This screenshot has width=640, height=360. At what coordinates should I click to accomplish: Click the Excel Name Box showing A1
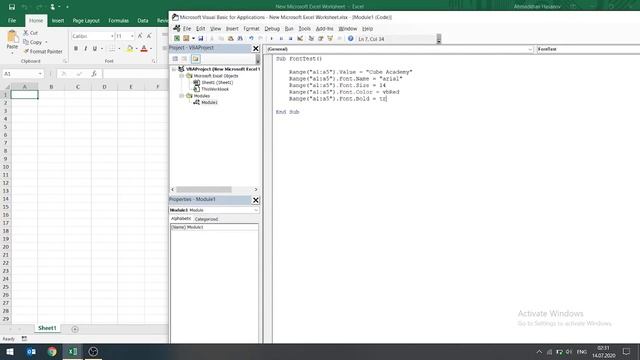point(23,74)
